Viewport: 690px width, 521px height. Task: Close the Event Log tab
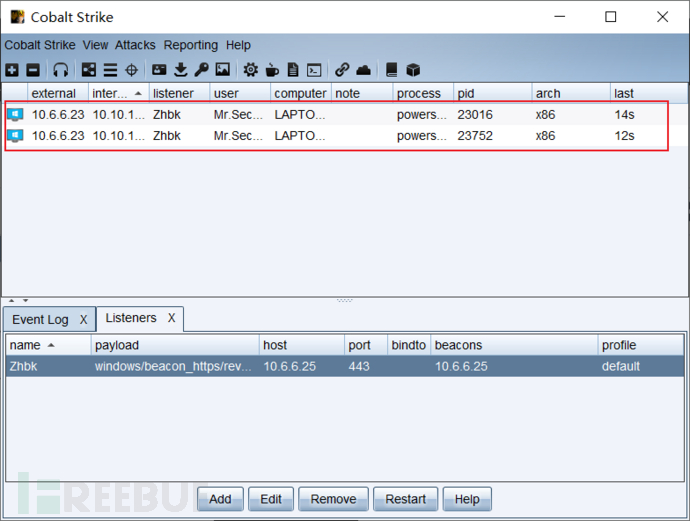(x=84, y=319)
